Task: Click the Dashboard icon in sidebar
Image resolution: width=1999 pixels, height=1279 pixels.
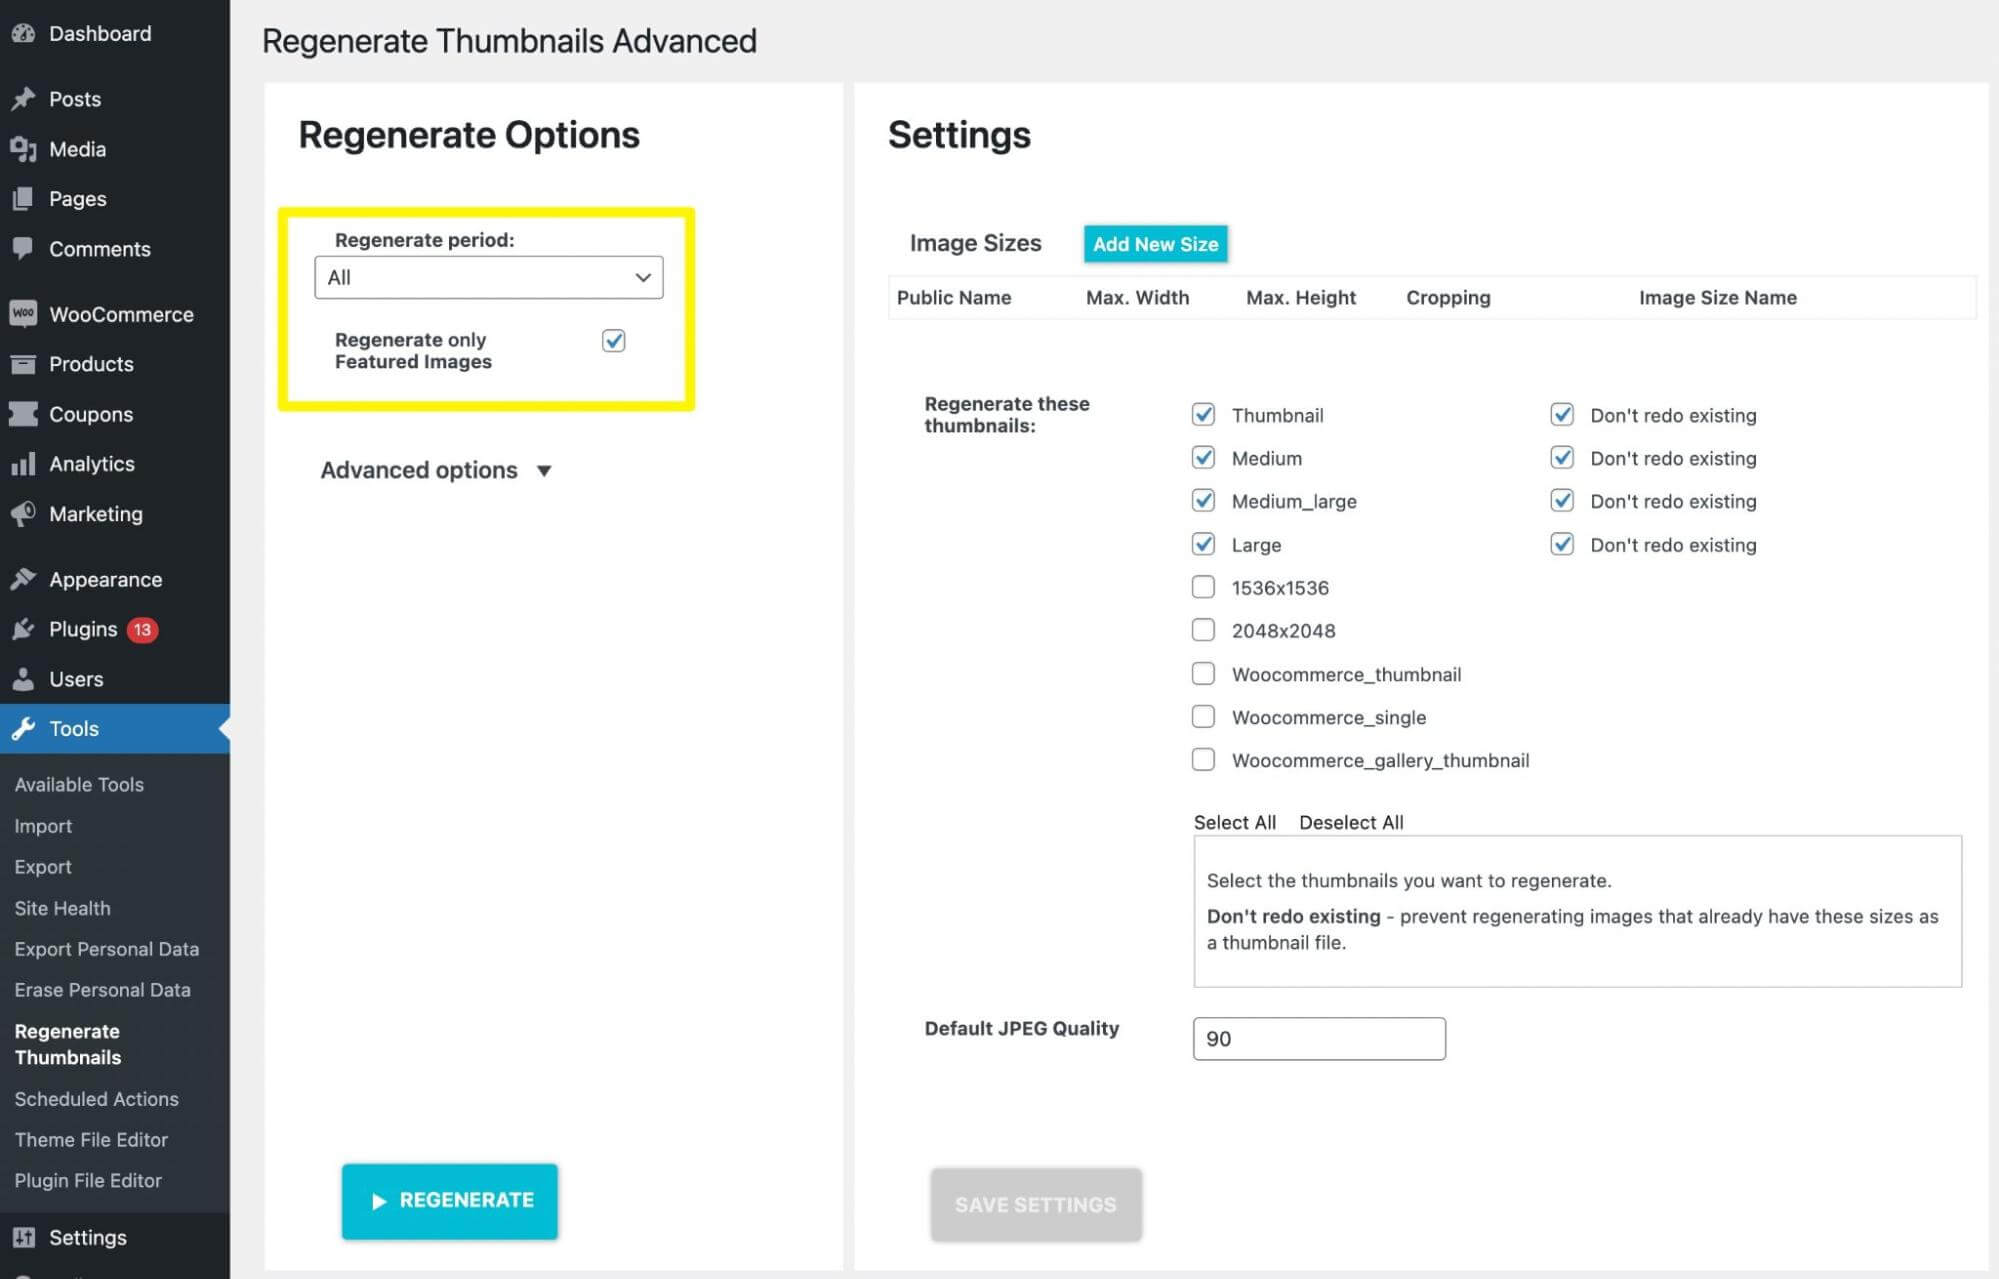Action: (x=25, y=31)
